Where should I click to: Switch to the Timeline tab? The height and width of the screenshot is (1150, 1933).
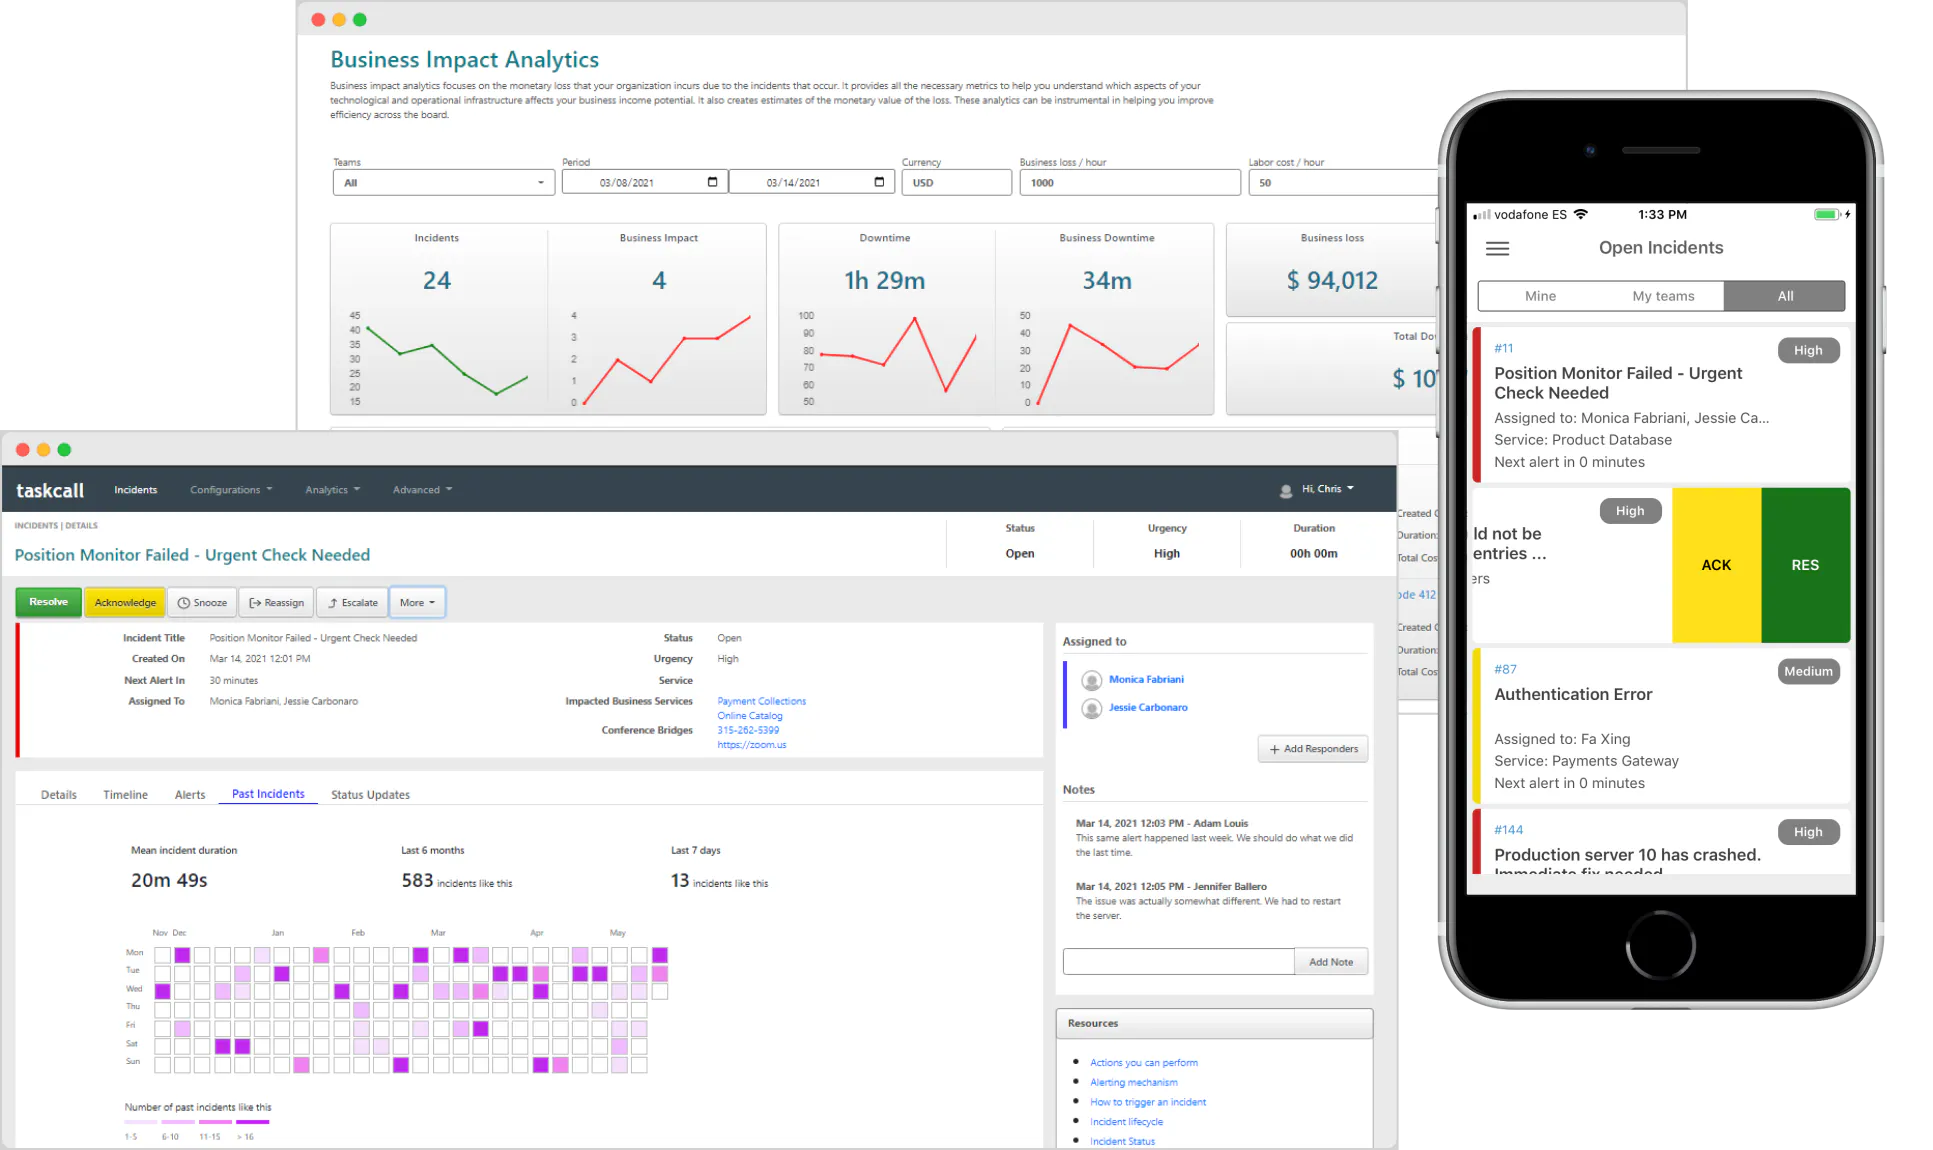[x=125, y=795]
